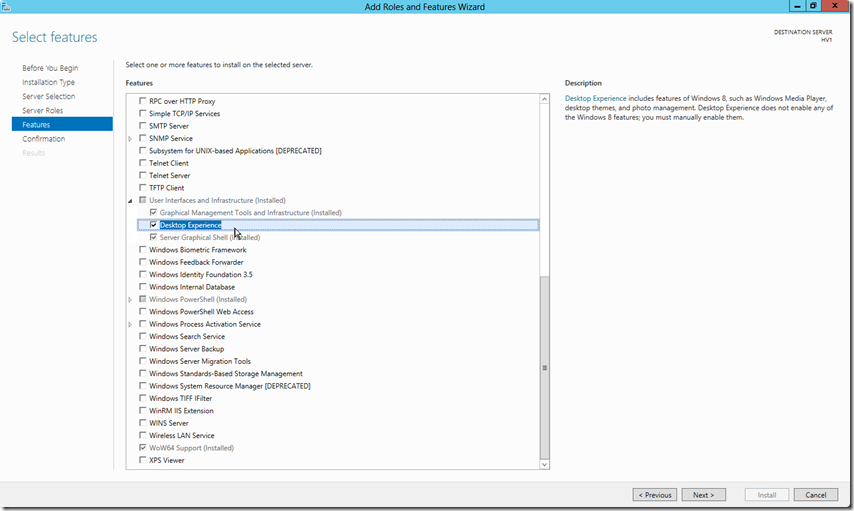Check the TFTP Client checkbox
Screen dimensions: 854x511
[143, 188]
